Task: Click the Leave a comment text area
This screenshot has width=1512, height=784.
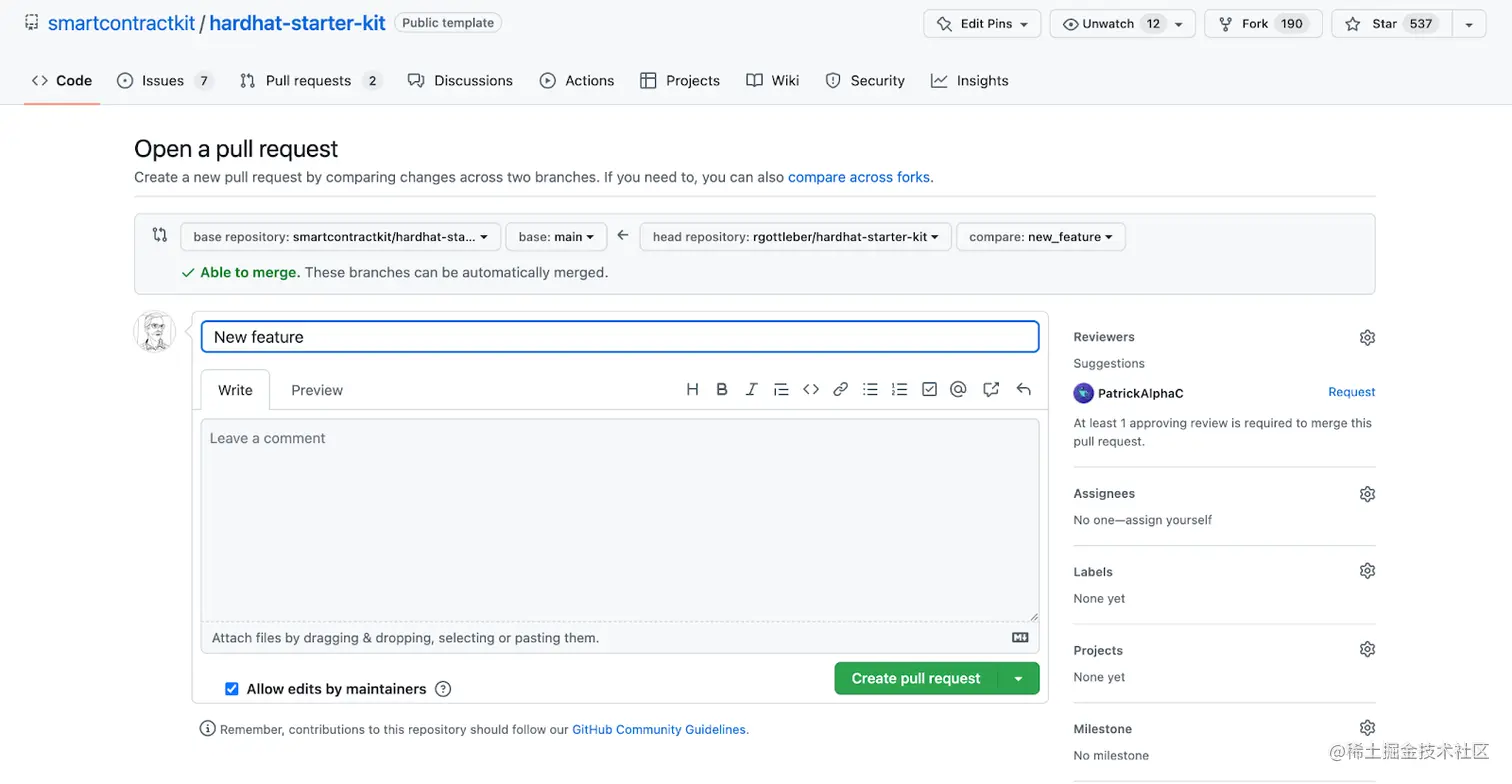Action: coord(620,520)
